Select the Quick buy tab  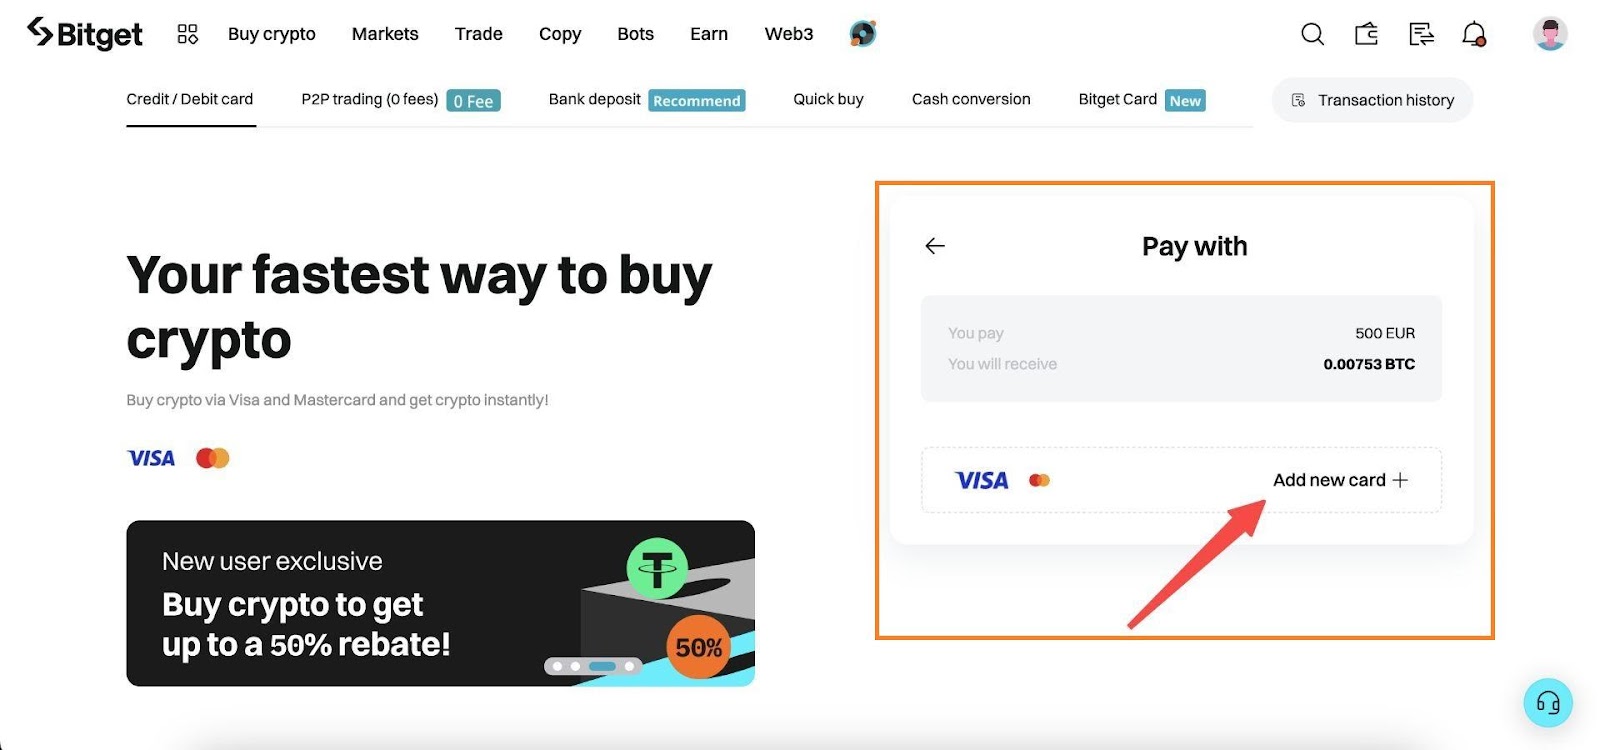(x=828, y=99)
